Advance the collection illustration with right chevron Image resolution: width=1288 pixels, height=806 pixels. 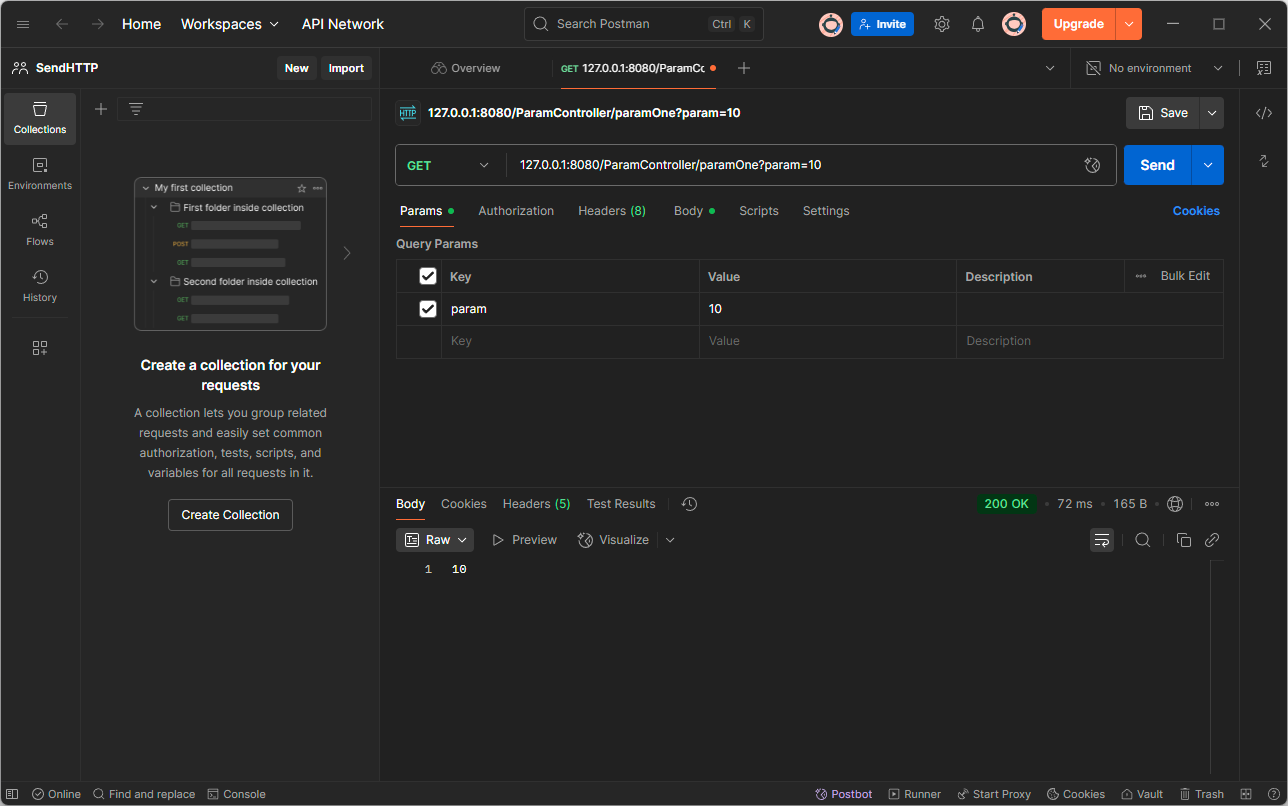(347, 253)
